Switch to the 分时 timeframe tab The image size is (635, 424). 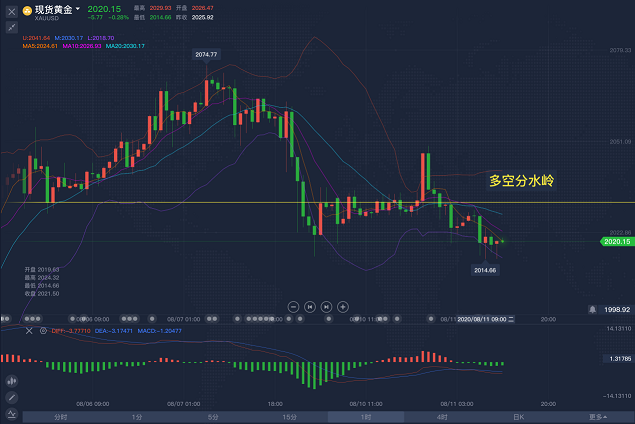pos(59,416)
